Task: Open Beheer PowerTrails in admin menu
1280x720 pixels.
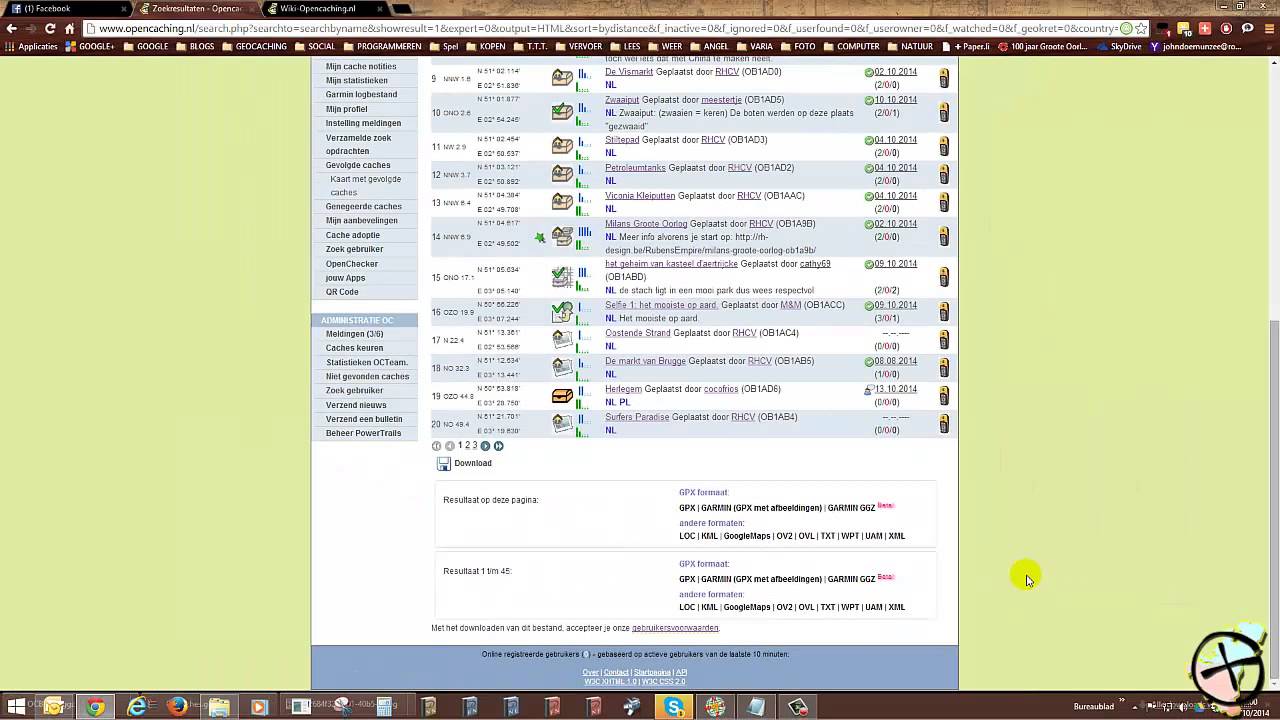Action: pyautogui.click(x=363, y=433)
